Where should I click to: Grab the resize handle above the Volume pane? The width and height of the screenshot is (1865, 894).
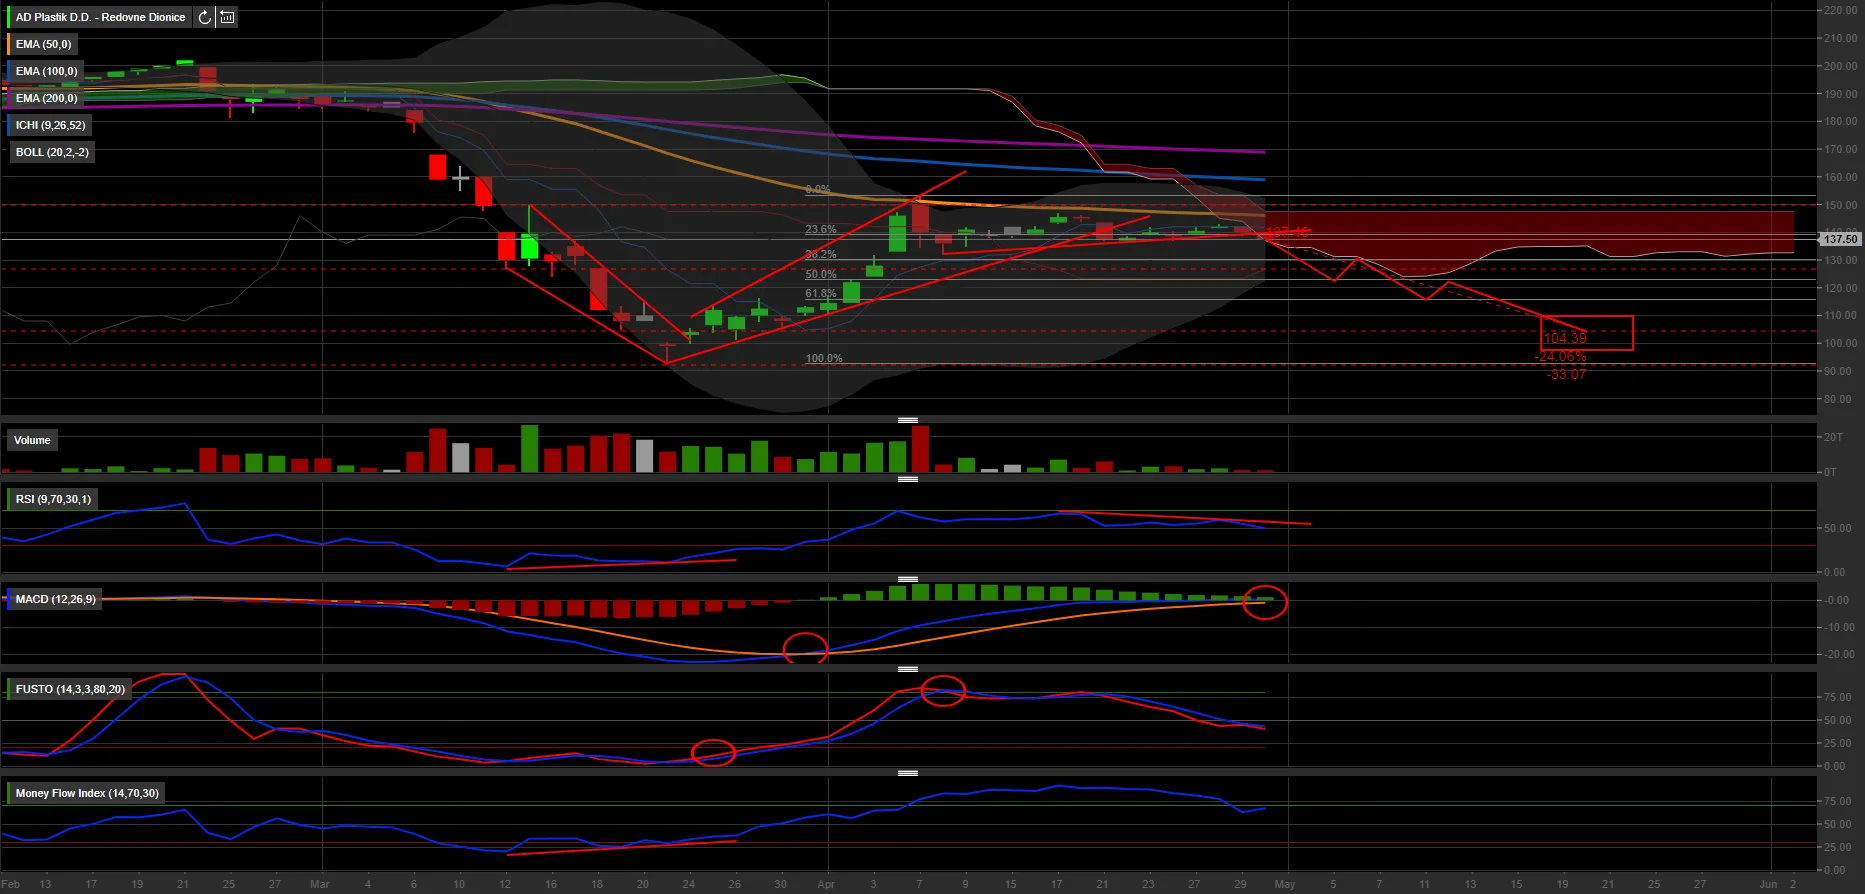908,420
